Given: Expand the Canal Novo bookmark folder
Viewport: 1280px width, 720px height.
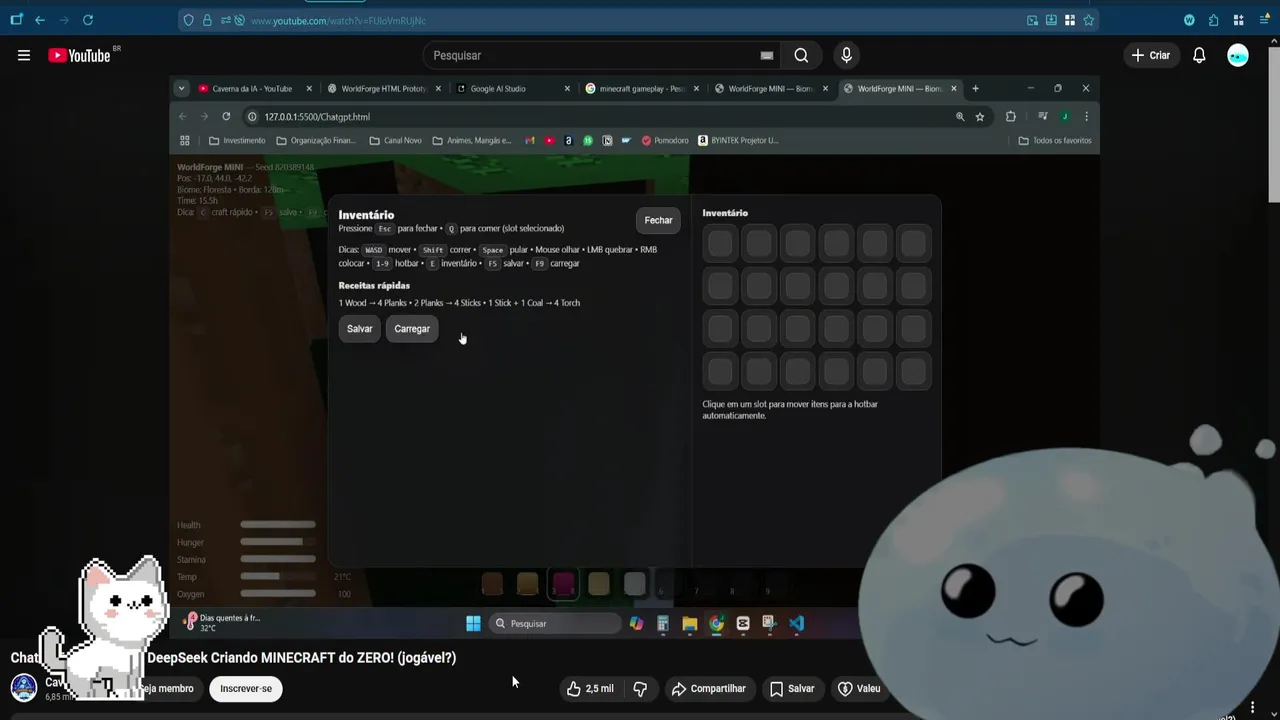Looking at the screenshot, I should click(396, 141).
